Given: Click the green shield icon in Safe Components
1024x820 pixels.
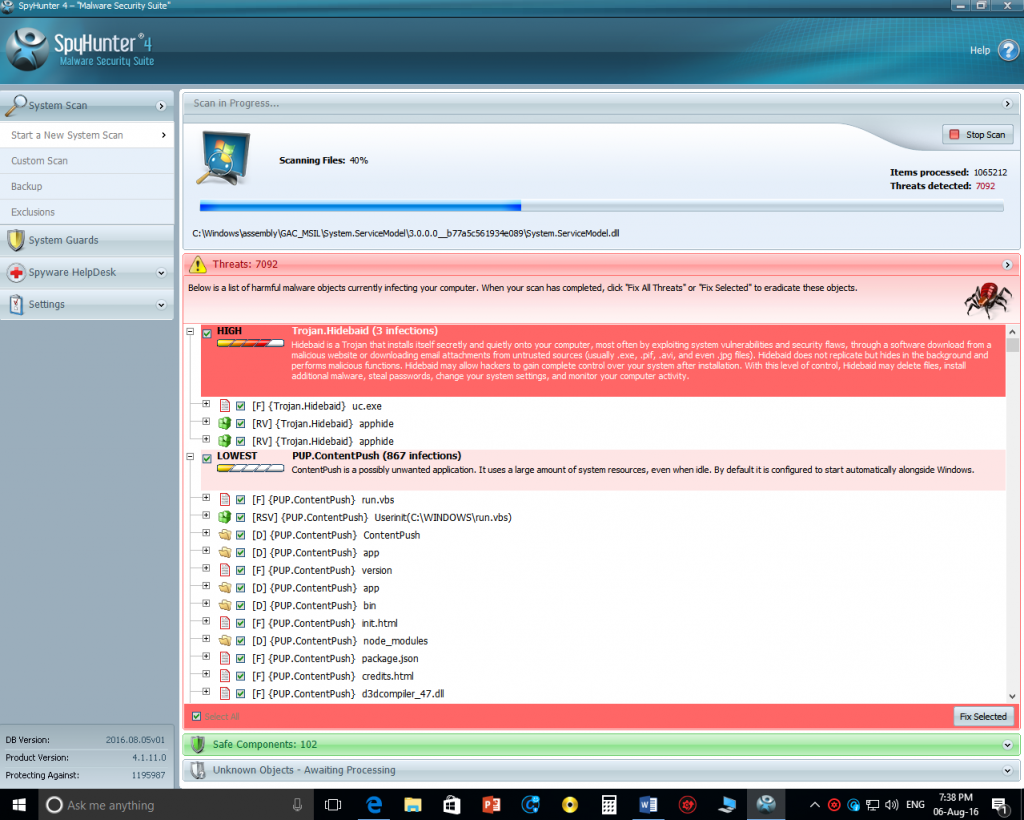Looking at the screenshot, I should point(198,744).
